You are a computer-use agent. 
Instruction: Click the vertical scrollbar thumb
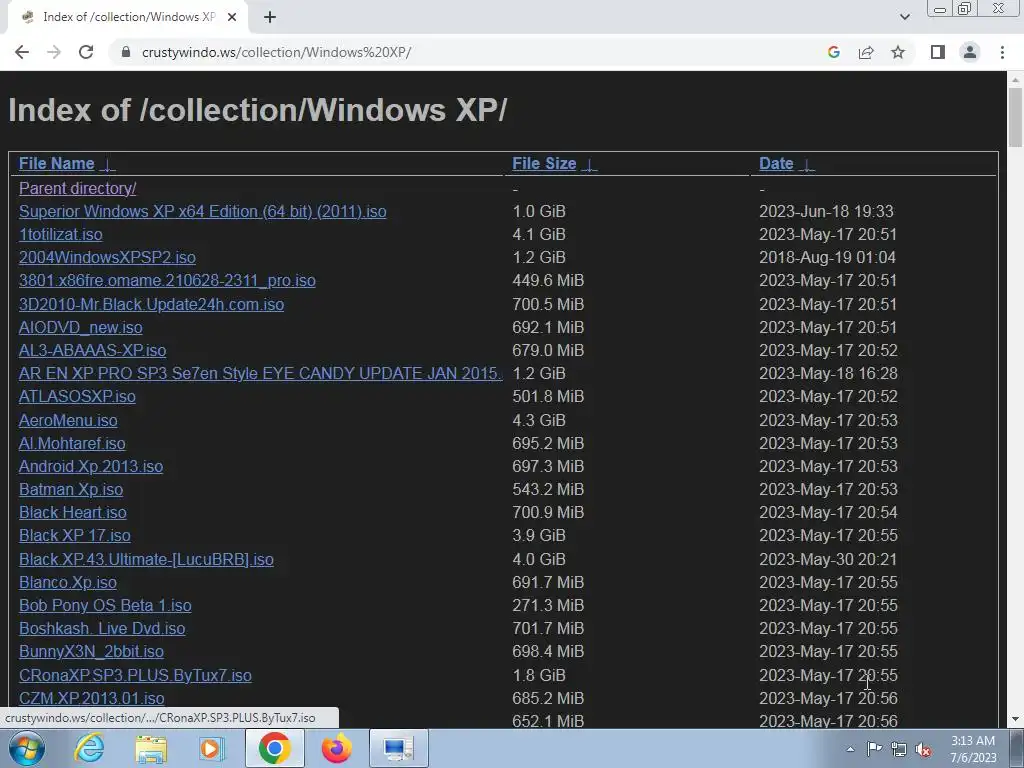coord(1015,118)
